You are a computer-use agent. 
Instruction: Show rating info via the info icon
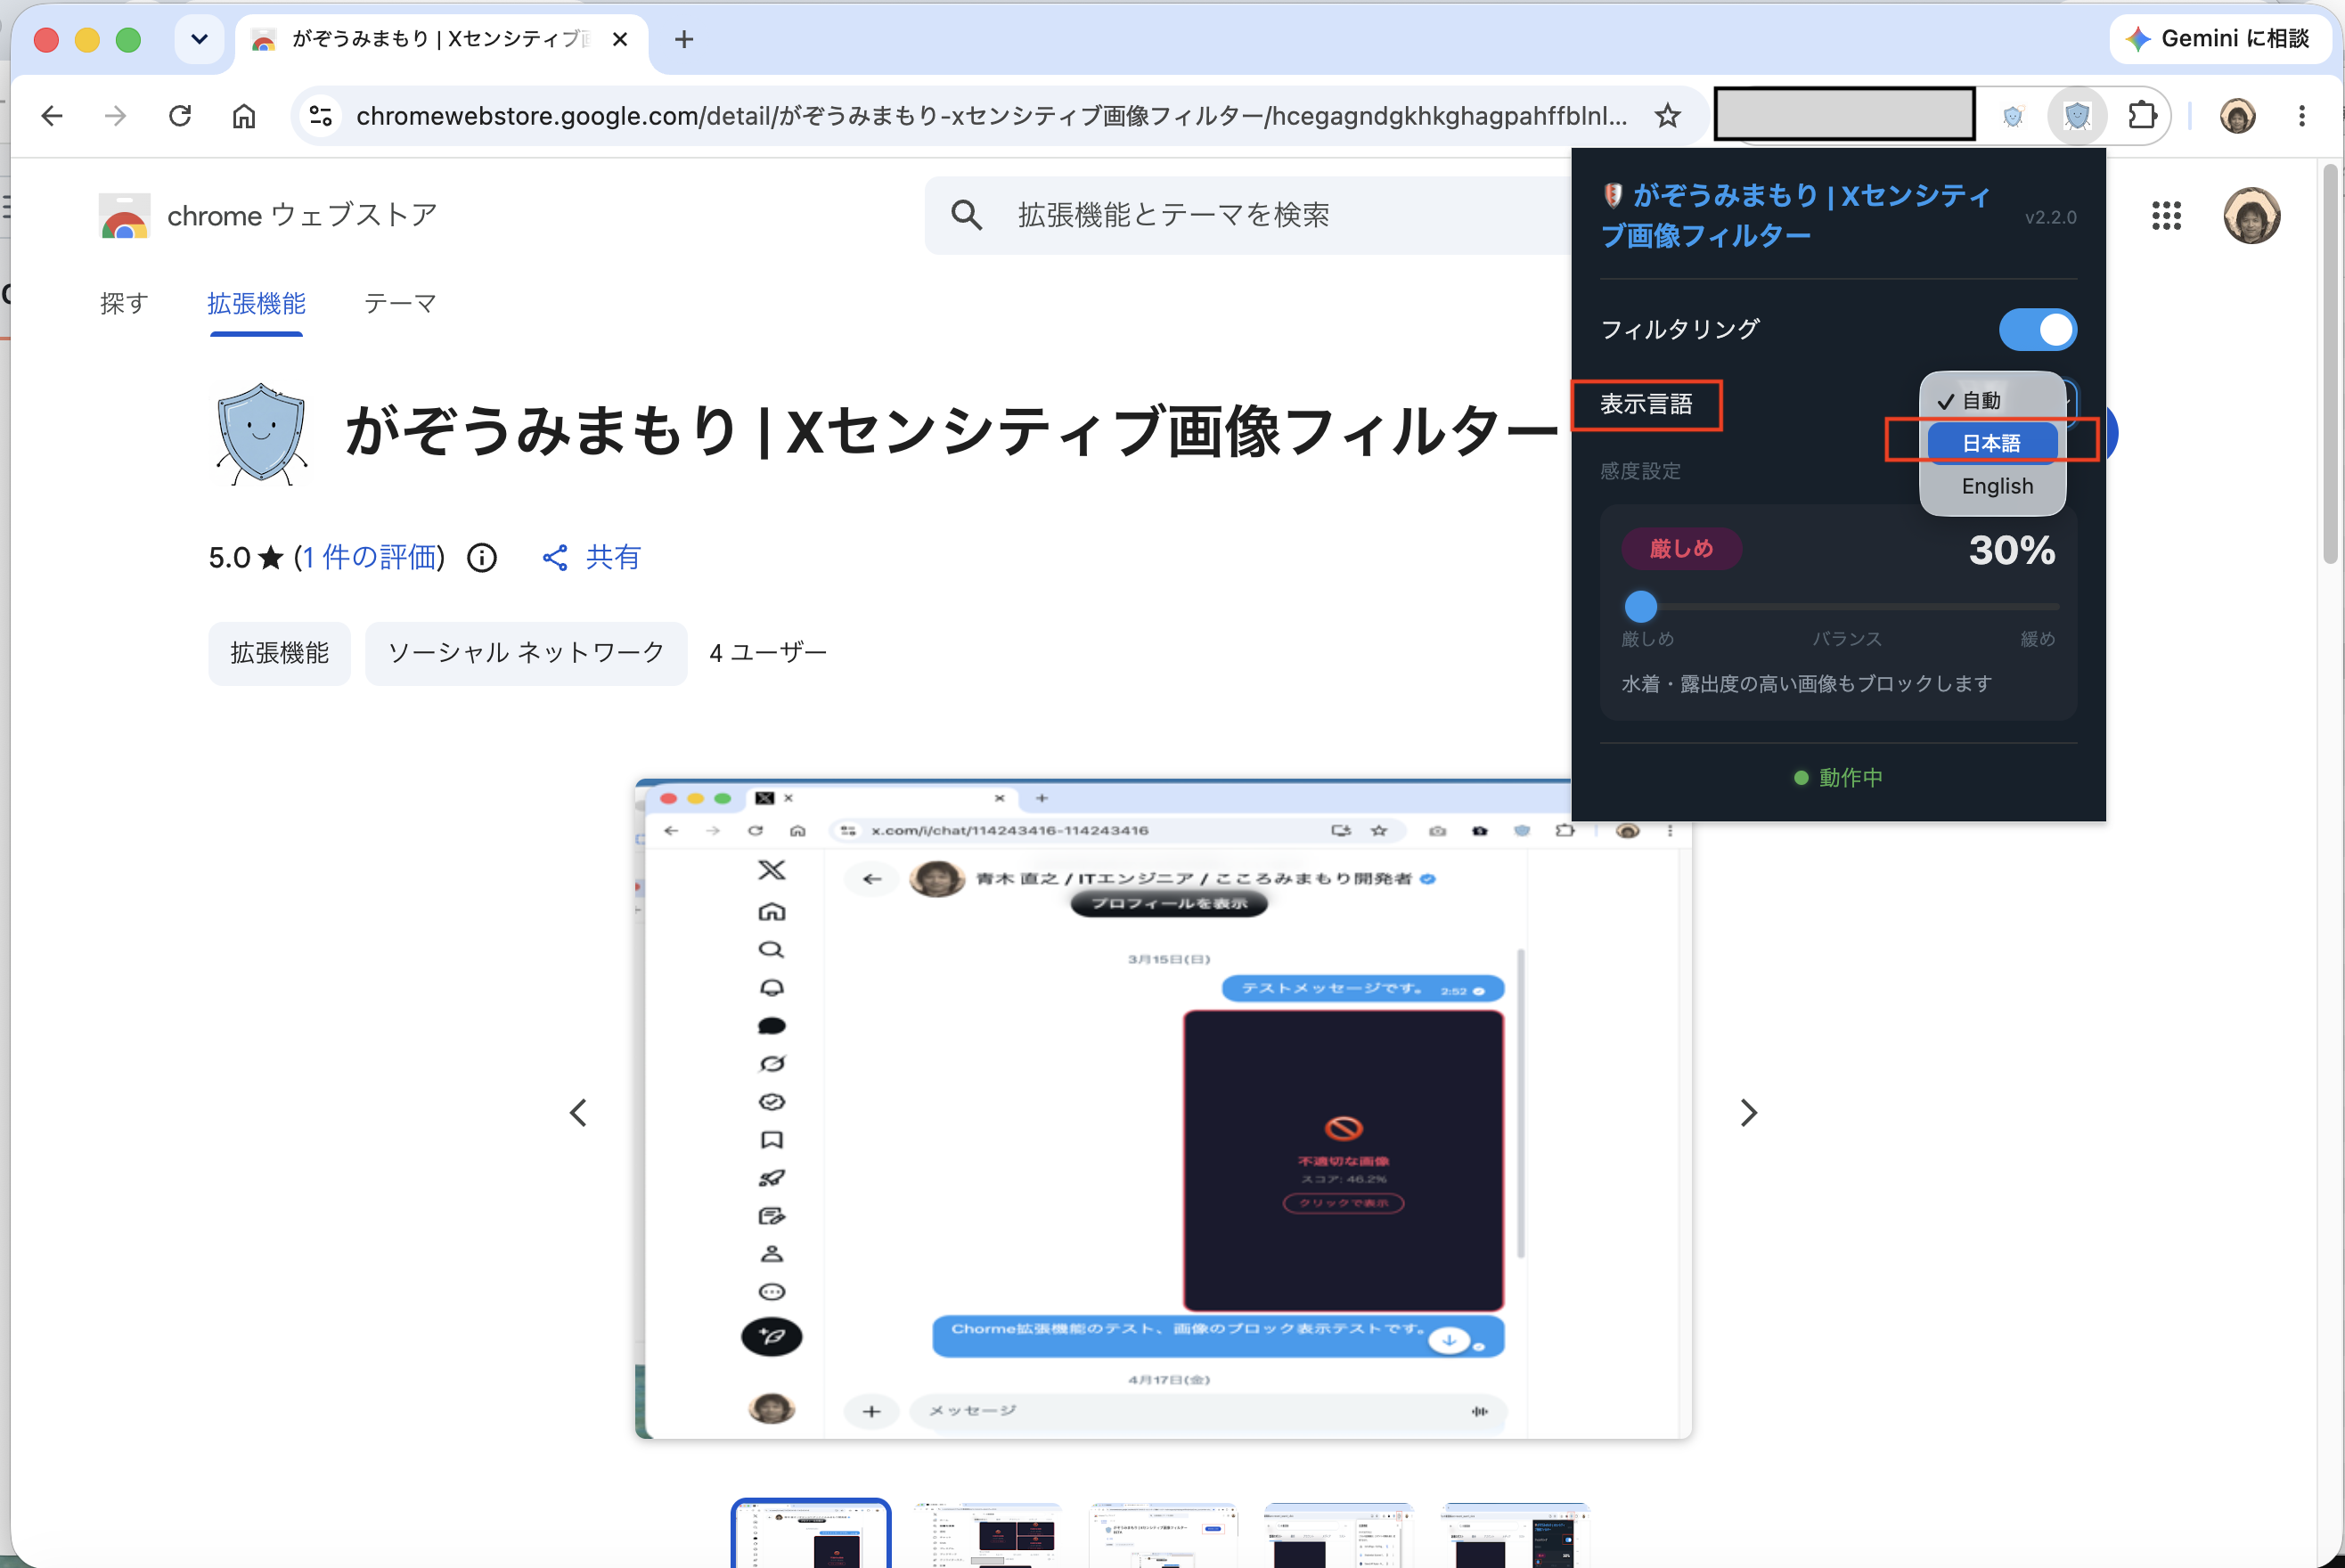482,557
